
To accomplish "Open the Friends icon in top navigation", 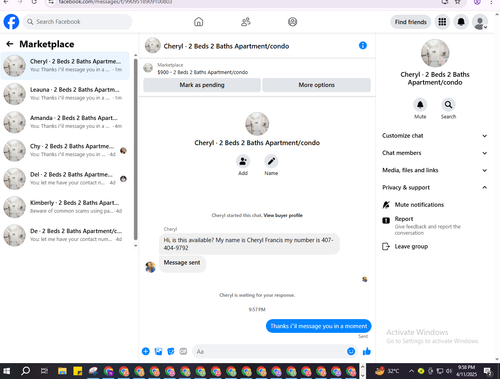I will 246,22.
